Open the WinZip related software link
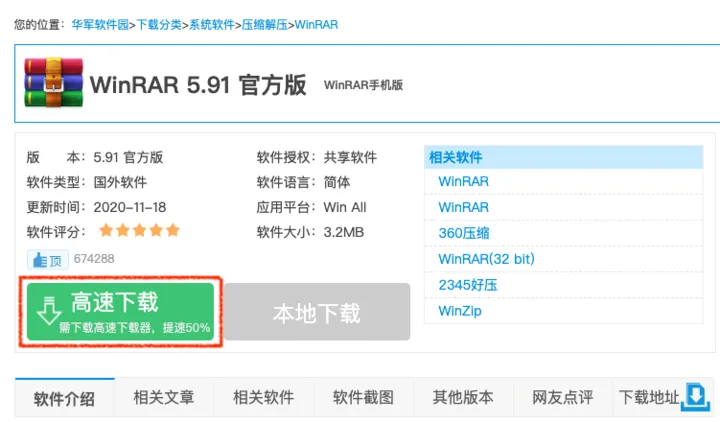720x422 pixels. click(460, 311)
